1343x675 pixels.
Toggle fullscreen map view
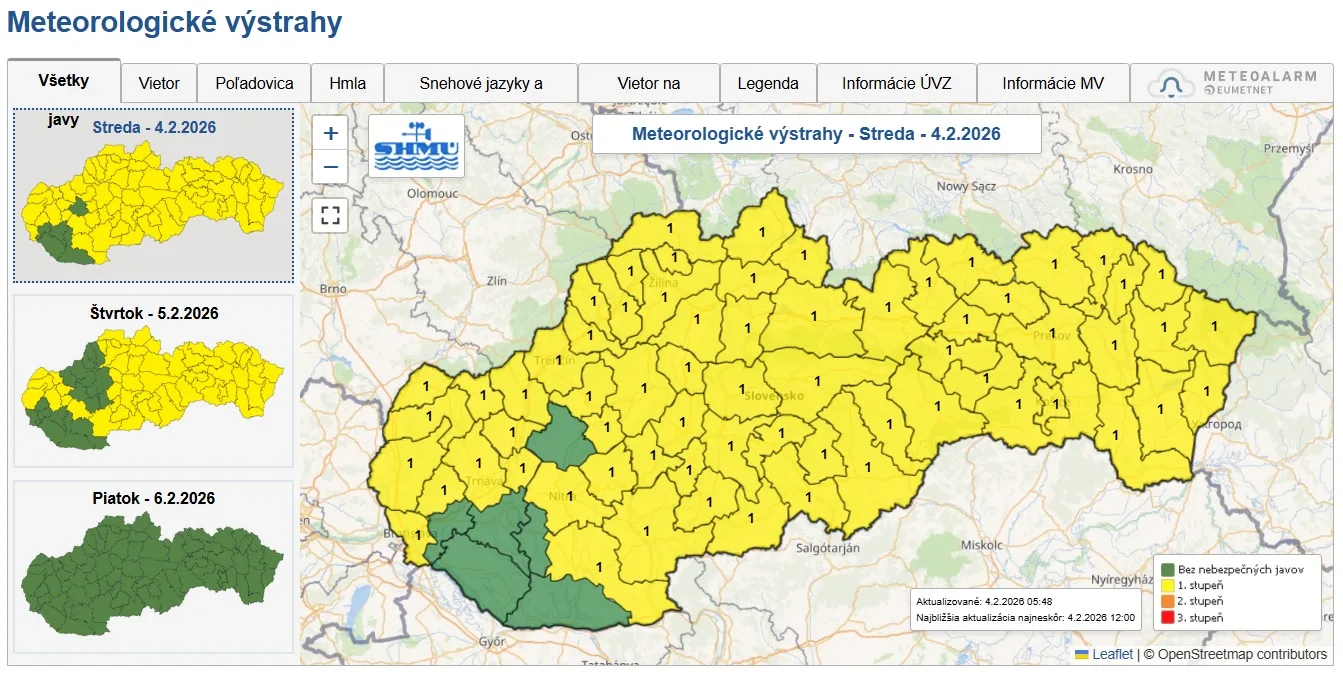[x=331, y=215]
